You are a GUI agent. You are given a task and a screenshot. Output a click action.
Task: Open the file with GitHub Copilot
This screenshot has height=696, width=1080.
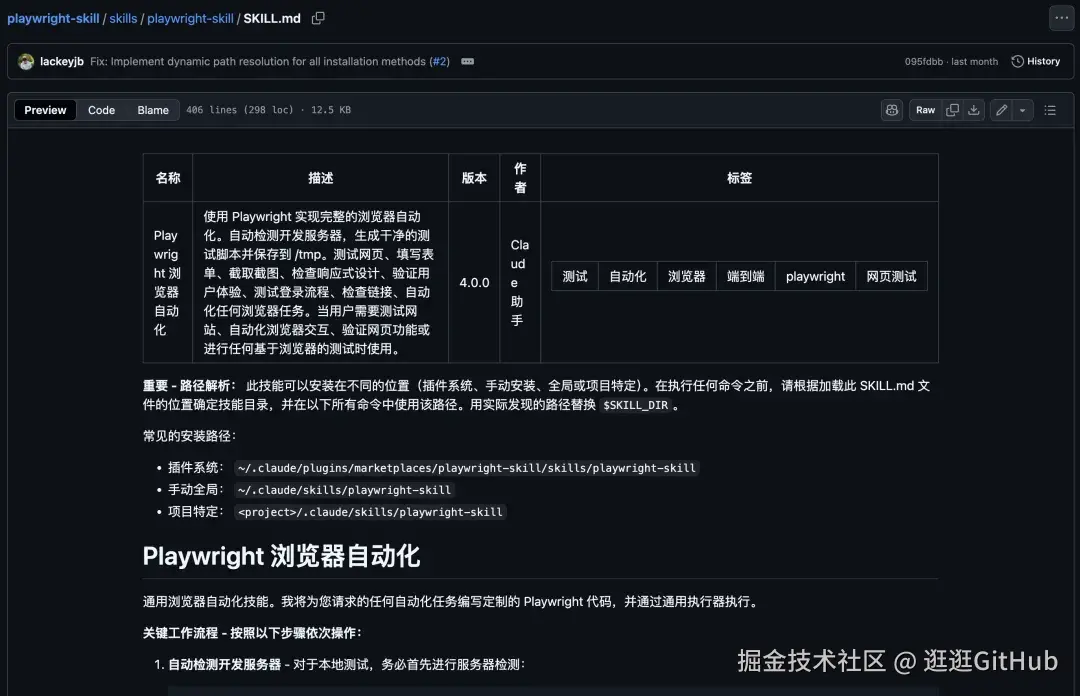tap(892, 110)
